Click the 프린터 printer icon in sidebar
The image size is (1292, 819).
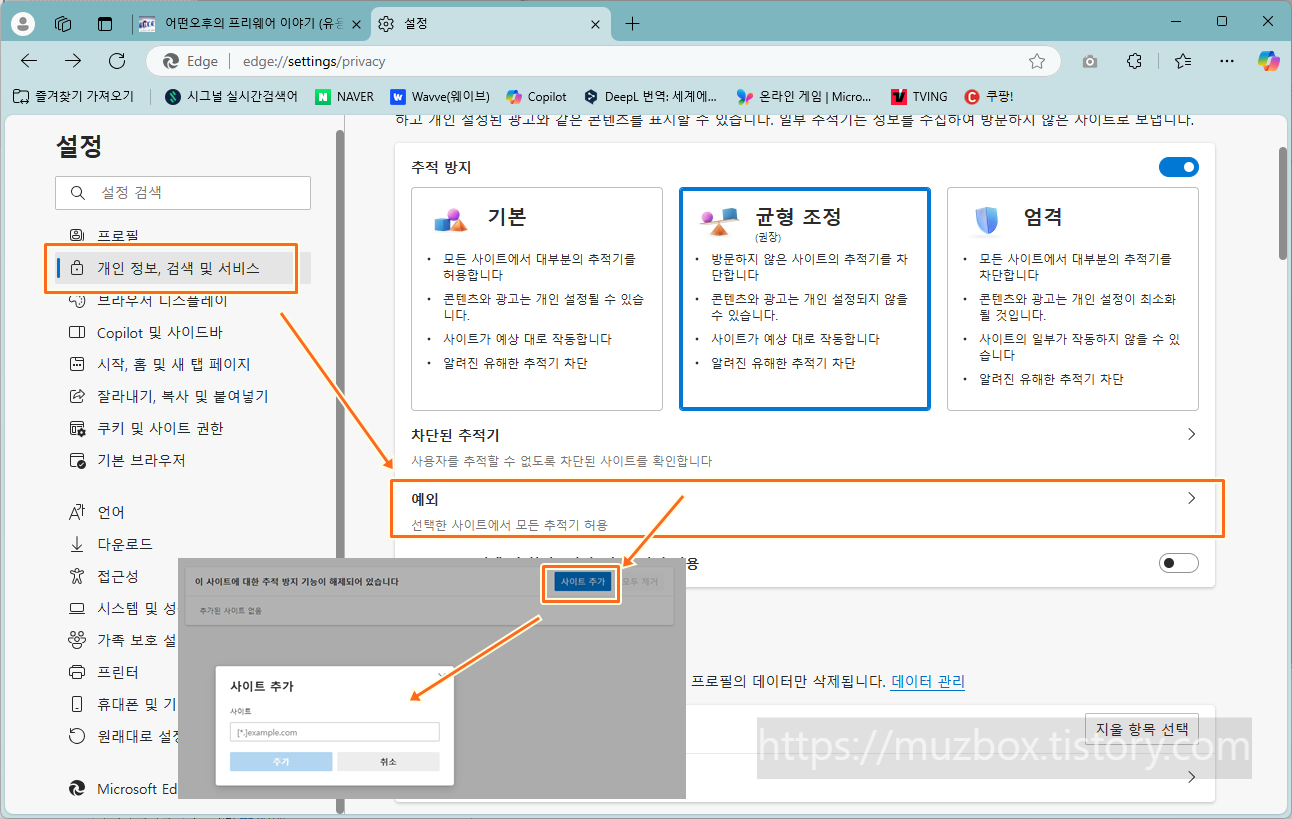[77, 672]
